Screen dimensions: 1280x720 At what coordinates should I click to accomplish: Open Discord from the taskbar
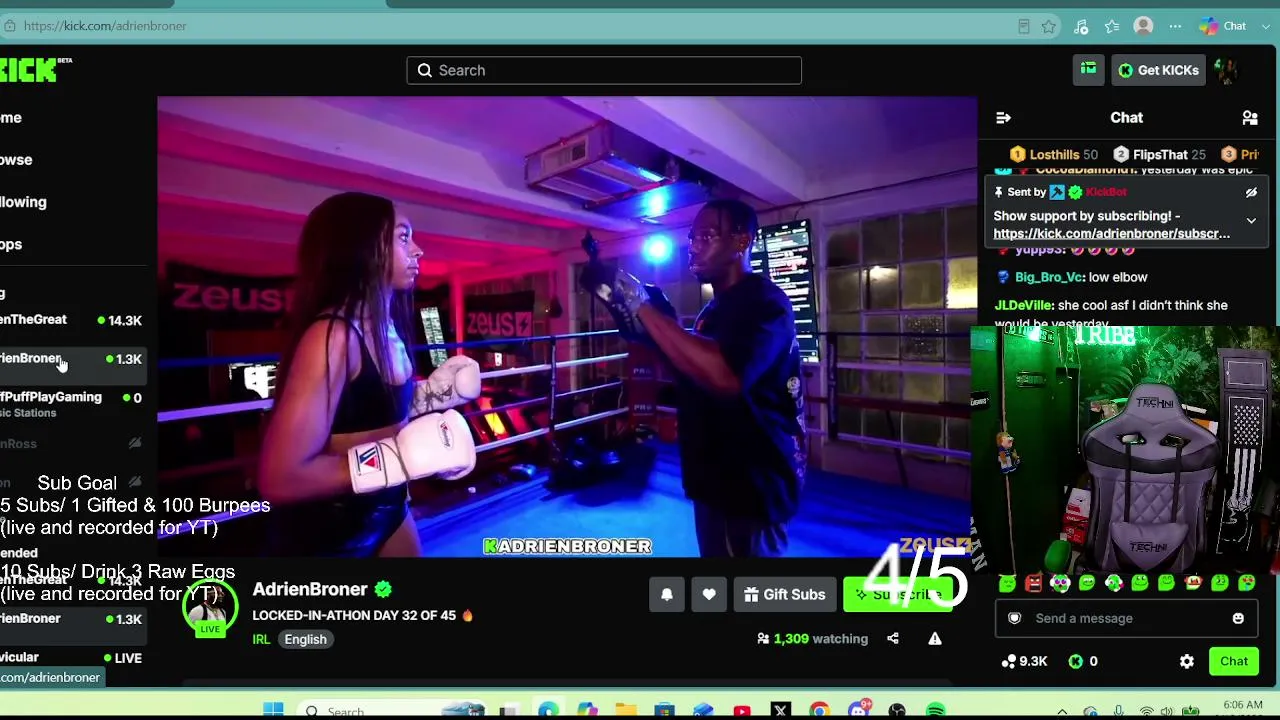858,711
